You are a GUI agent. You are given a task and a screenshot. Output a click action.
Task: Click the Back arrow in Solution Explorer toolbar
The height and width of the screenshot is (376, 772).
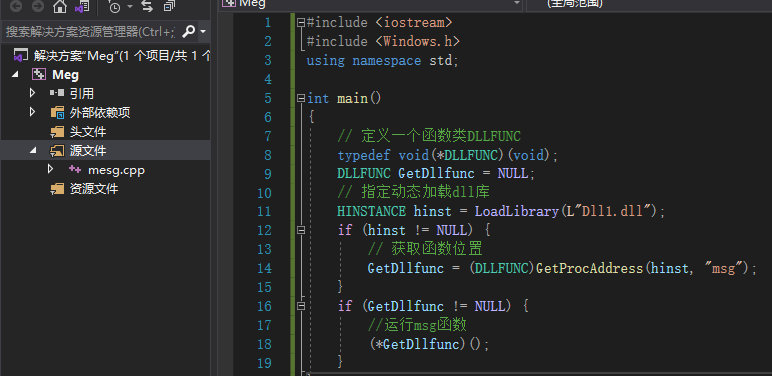click(16, 6)
